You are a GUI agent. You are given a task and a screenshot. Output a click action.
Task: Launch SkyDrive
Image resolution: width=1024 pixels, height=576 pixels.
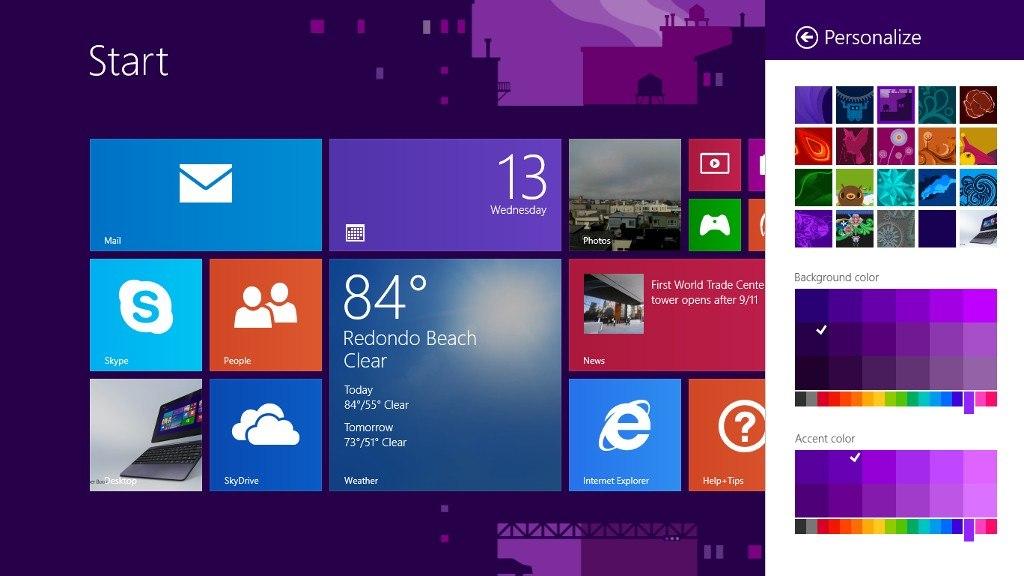(265, 434)
